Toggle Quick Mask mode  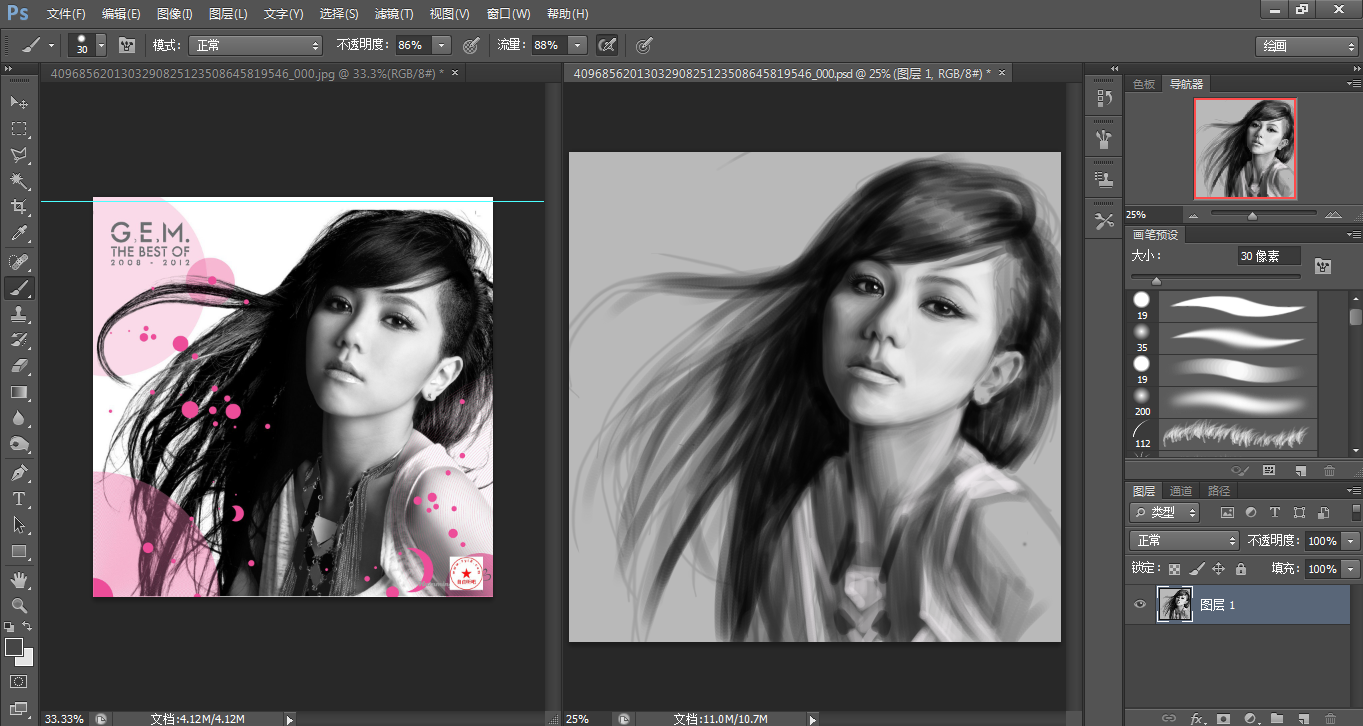19,681
